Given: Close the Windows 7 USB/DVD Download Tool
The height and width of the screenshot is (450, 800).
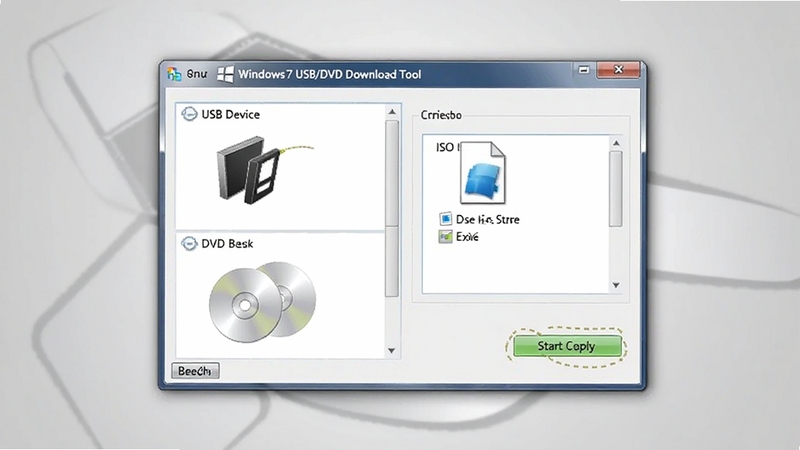Looking at the screenshot, I should tap(618, 70).
